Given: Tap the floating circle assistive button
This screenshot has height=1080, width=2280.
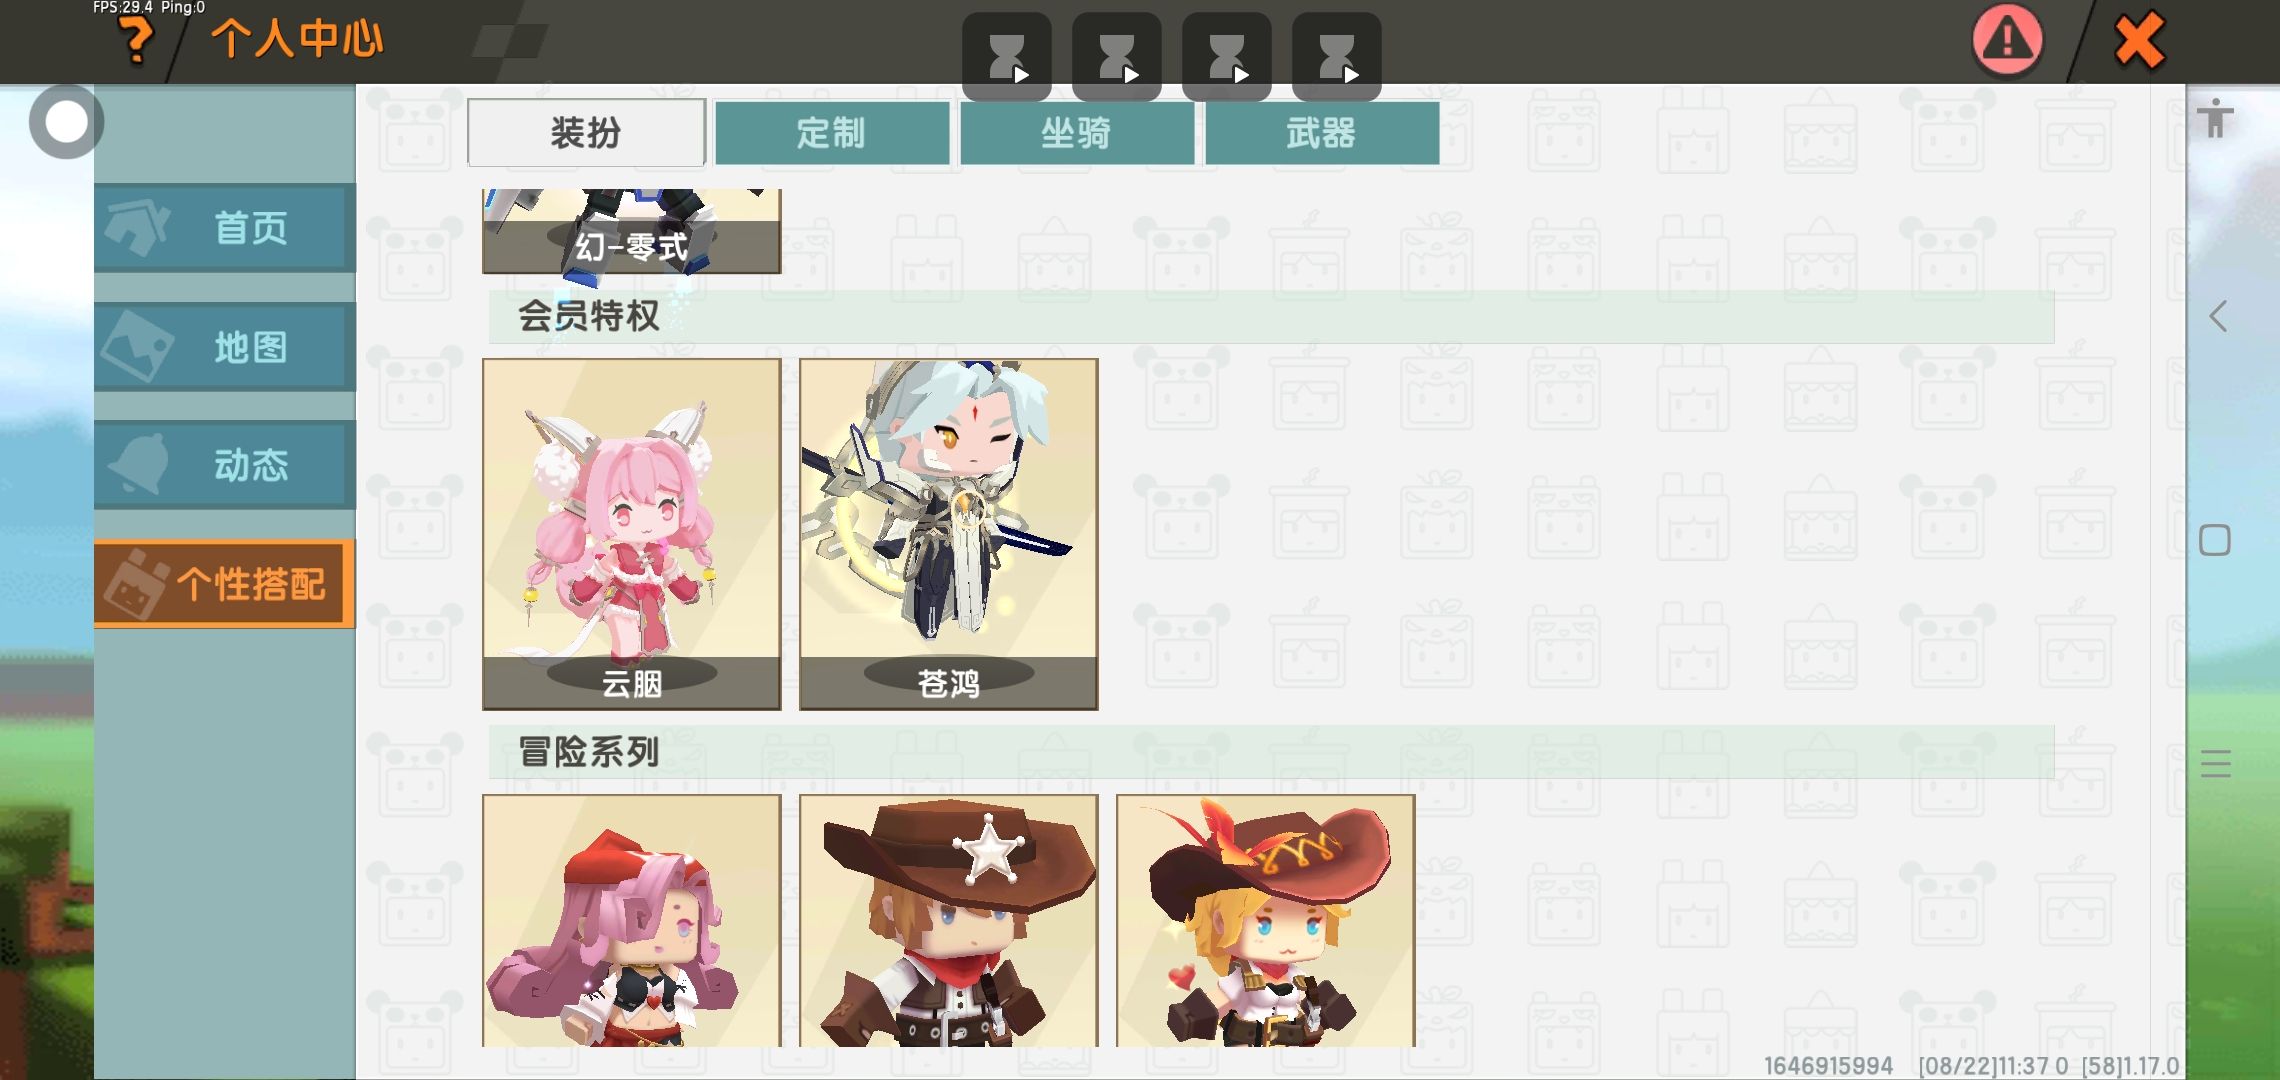Looking at the screenshot, I should point(67,122).
